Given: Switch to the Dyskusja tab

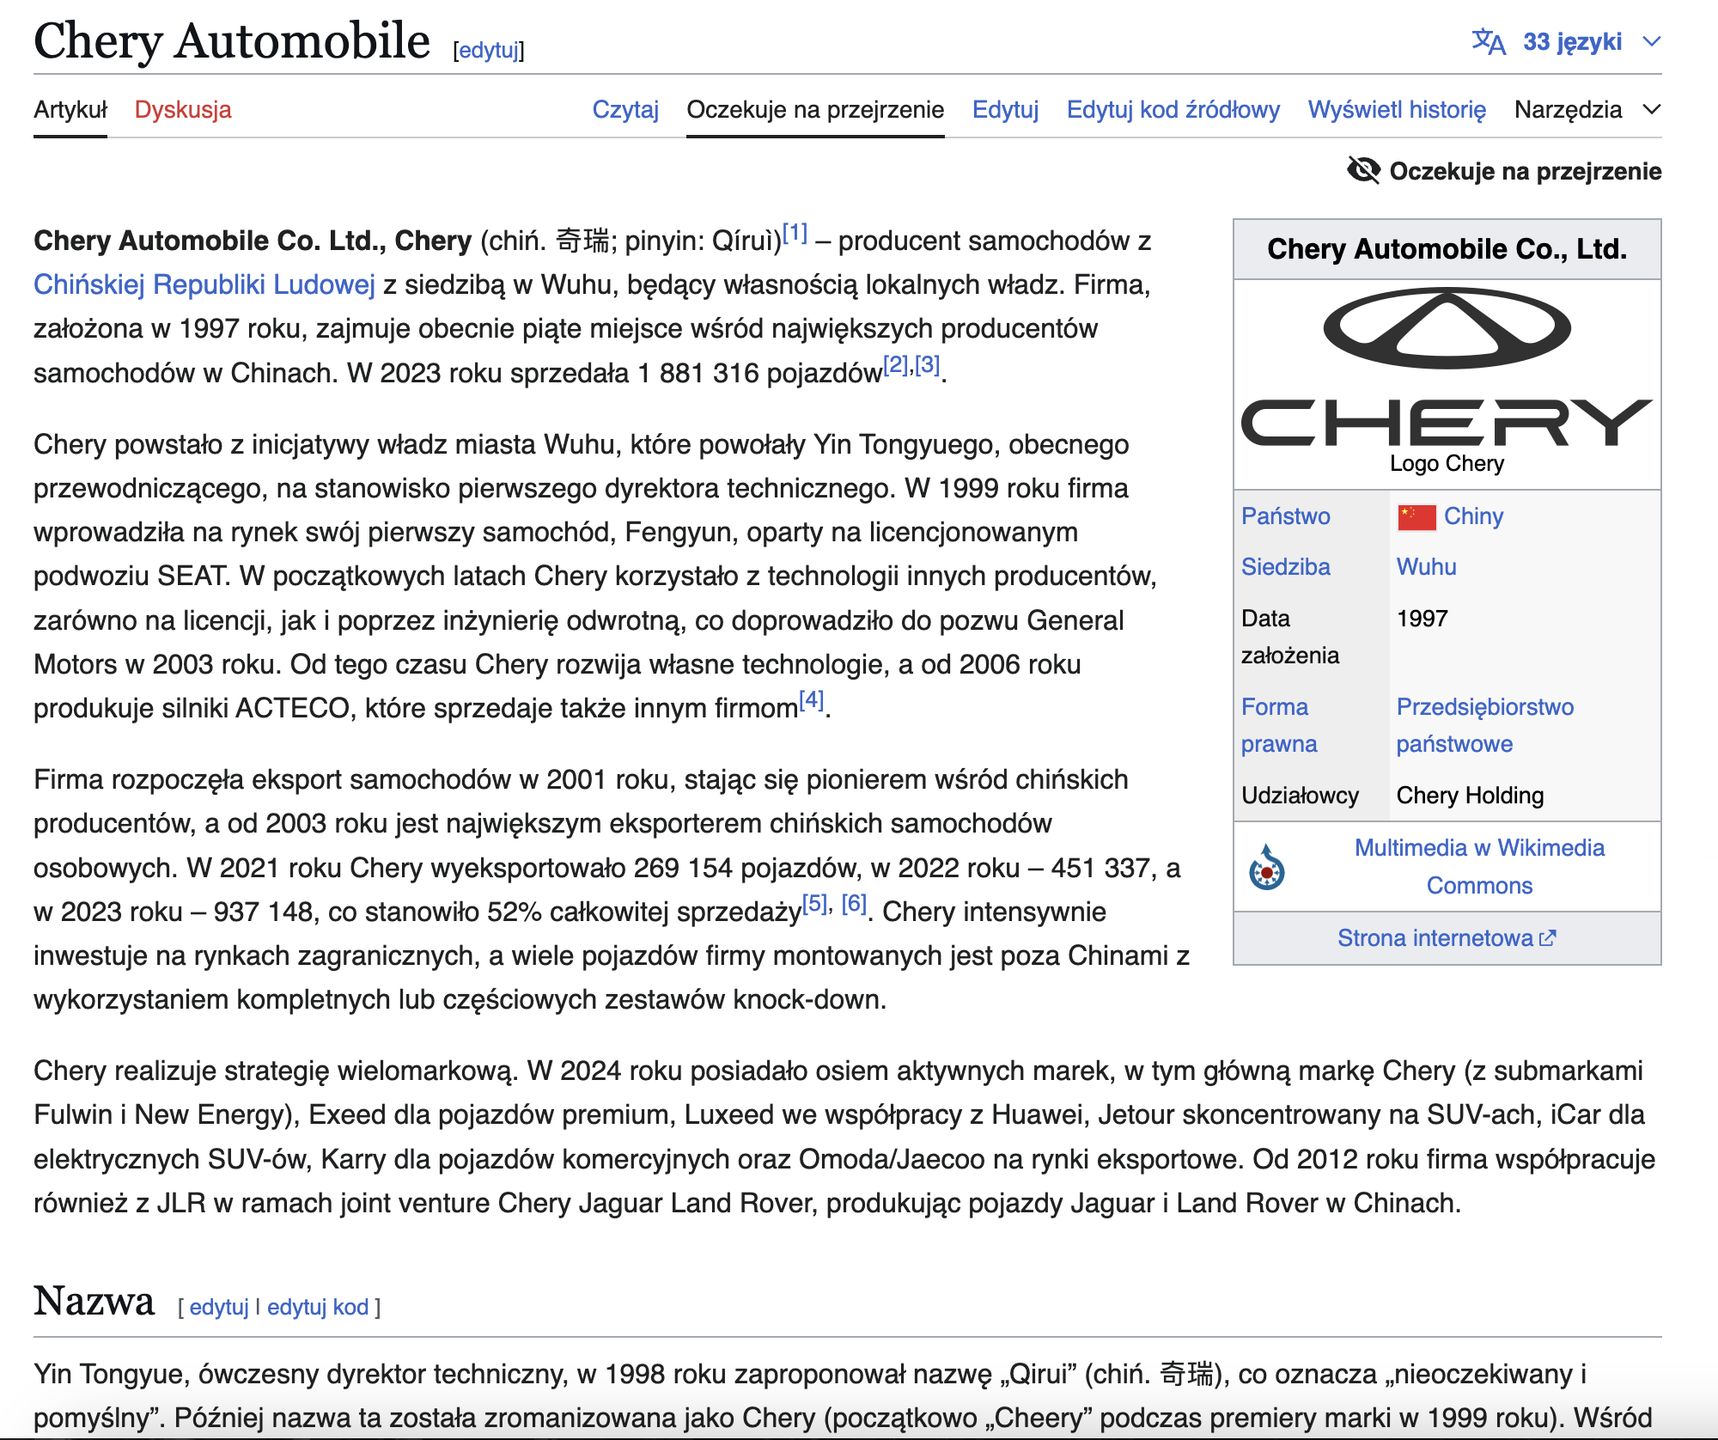Looking at the screenshot, I should click(x=182, y=111).
